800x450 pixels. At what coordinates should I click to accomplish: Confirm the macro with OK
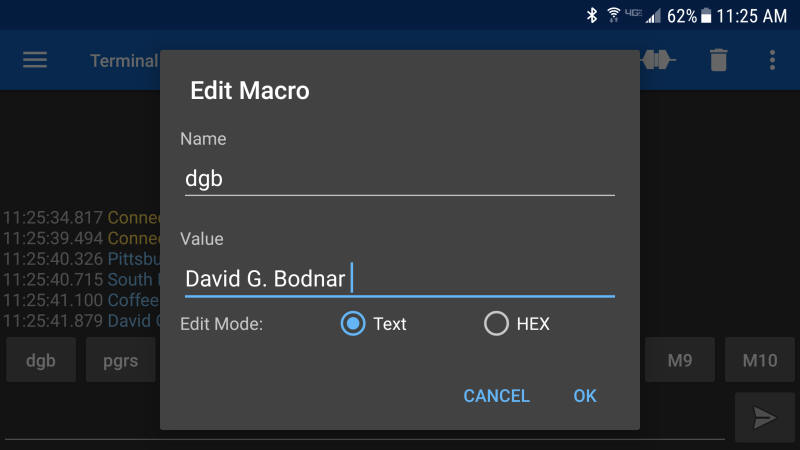point(585,396)
